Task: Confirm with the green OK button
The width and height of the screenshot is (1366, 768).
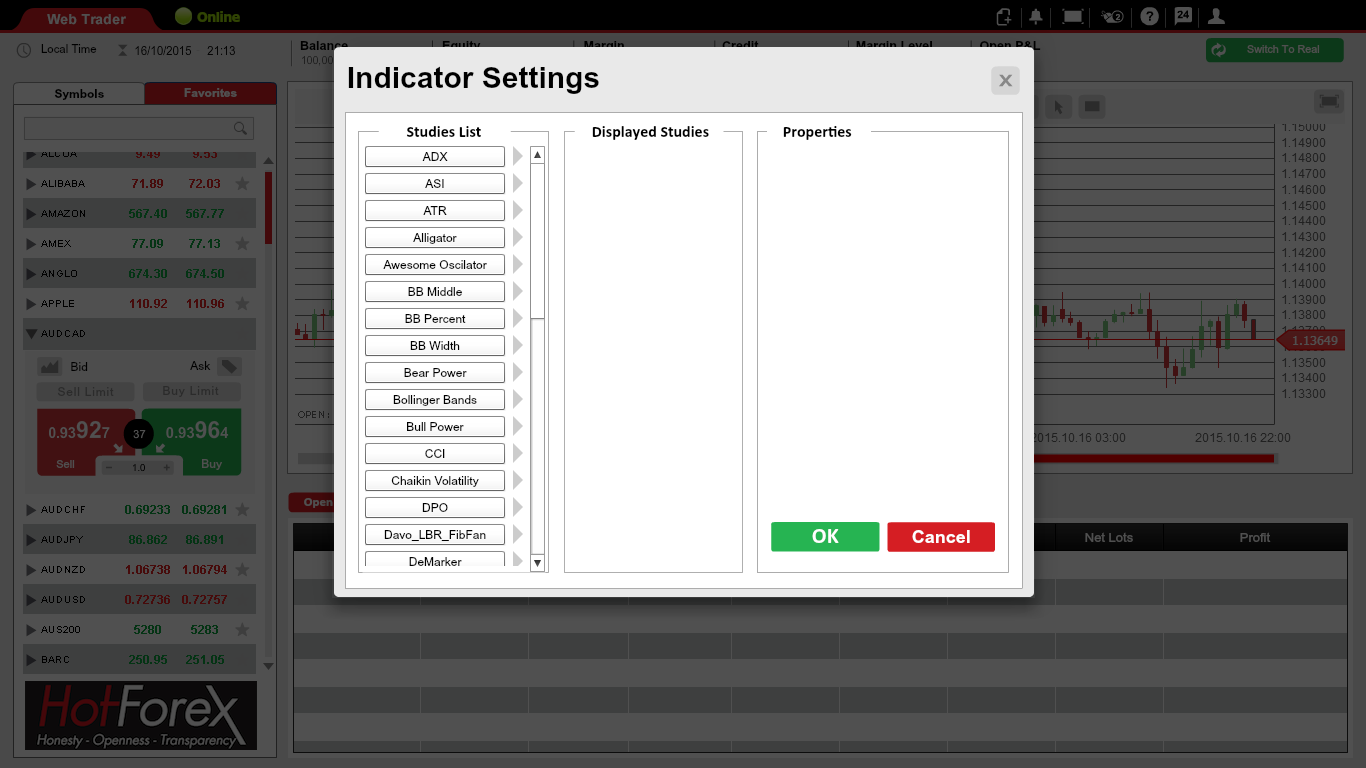Action: coord(825,537)
